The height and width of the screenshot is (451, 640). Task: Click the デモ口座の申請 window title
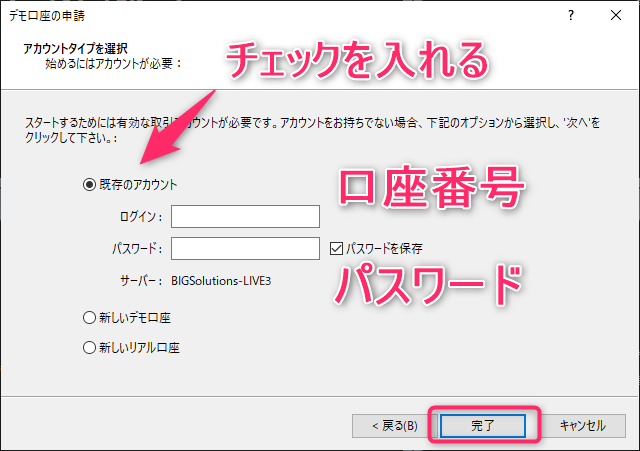tap(47, 16)
